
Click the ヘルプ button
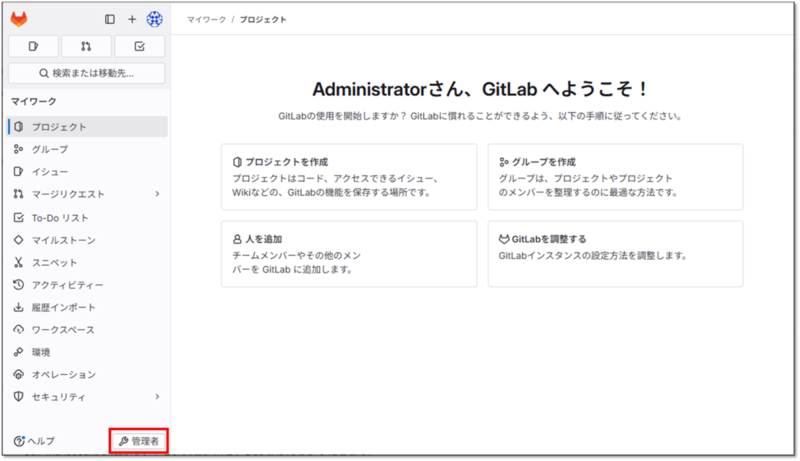coord(34,441)
